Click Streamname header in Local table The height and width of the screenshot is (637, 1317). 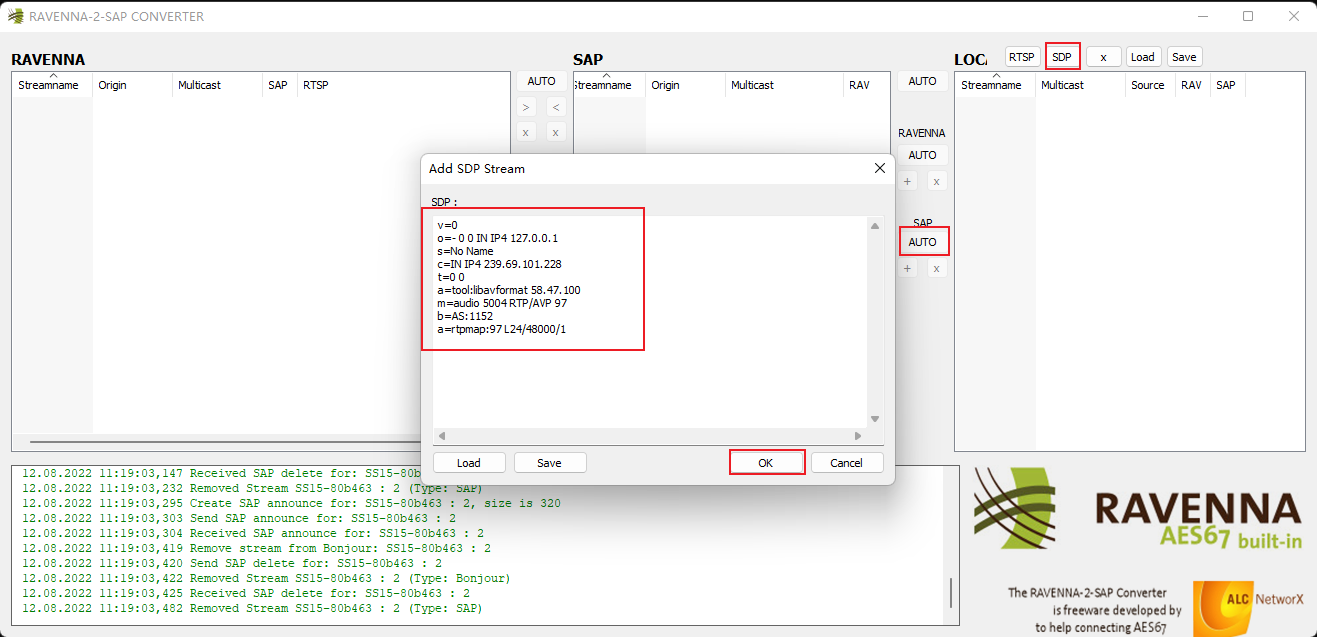pos(995,85)
